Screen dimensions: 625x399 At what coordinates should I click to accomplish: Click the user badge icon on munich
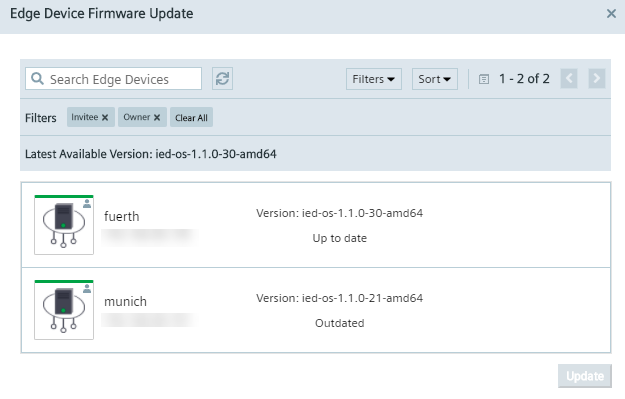[87, 289]
